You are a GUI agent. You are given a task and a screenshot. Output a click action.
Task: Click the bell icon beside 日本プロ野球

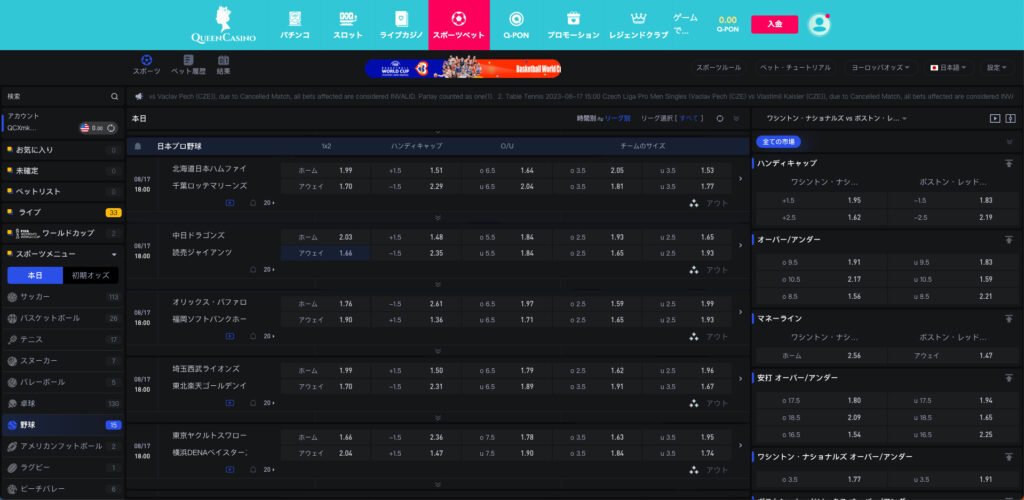138,146
